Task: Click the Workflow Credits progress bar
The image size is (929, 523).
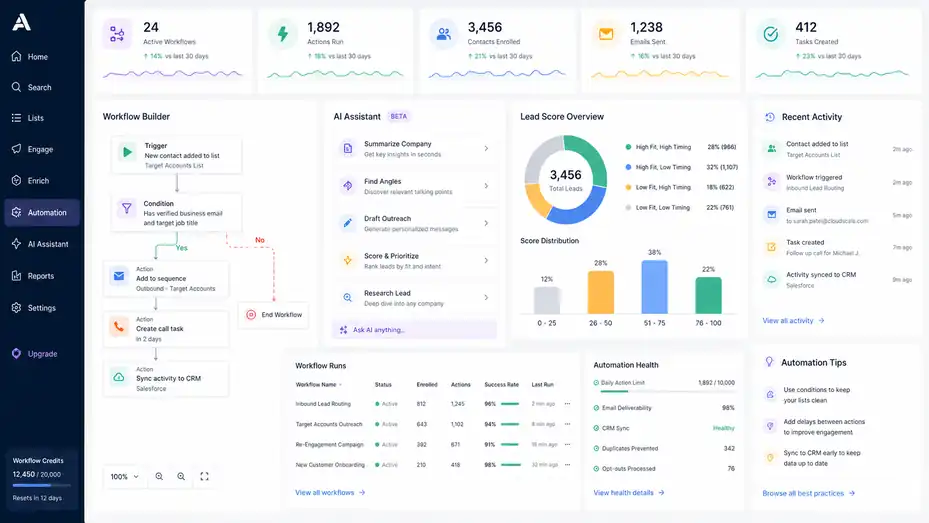Action: pyautogui.click(x=41, y=485)
